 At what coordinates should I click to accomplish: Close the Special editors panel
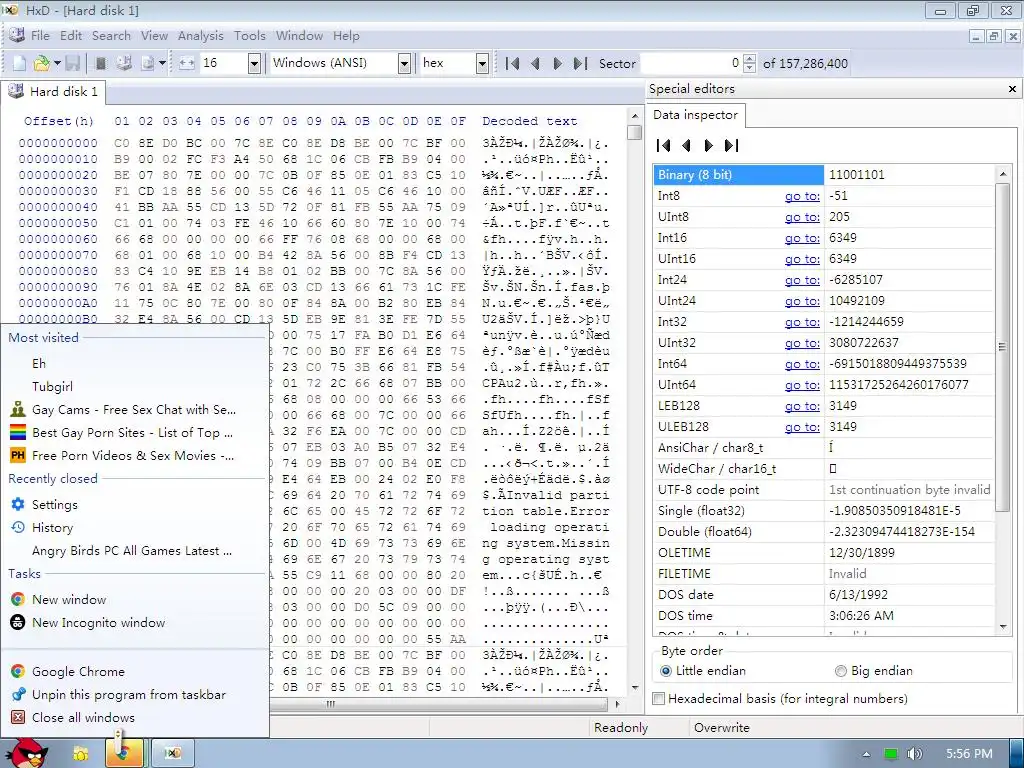coord(1012,89)
